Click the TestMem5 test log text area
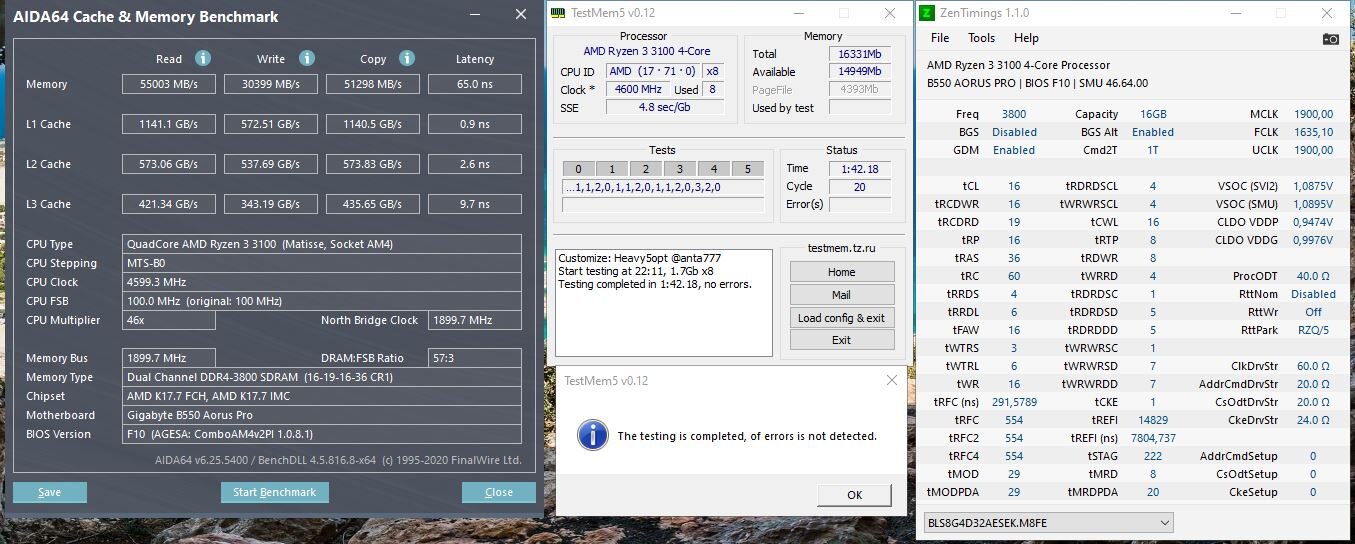This screenshot has height=544, width=1355. coord(664,302)
